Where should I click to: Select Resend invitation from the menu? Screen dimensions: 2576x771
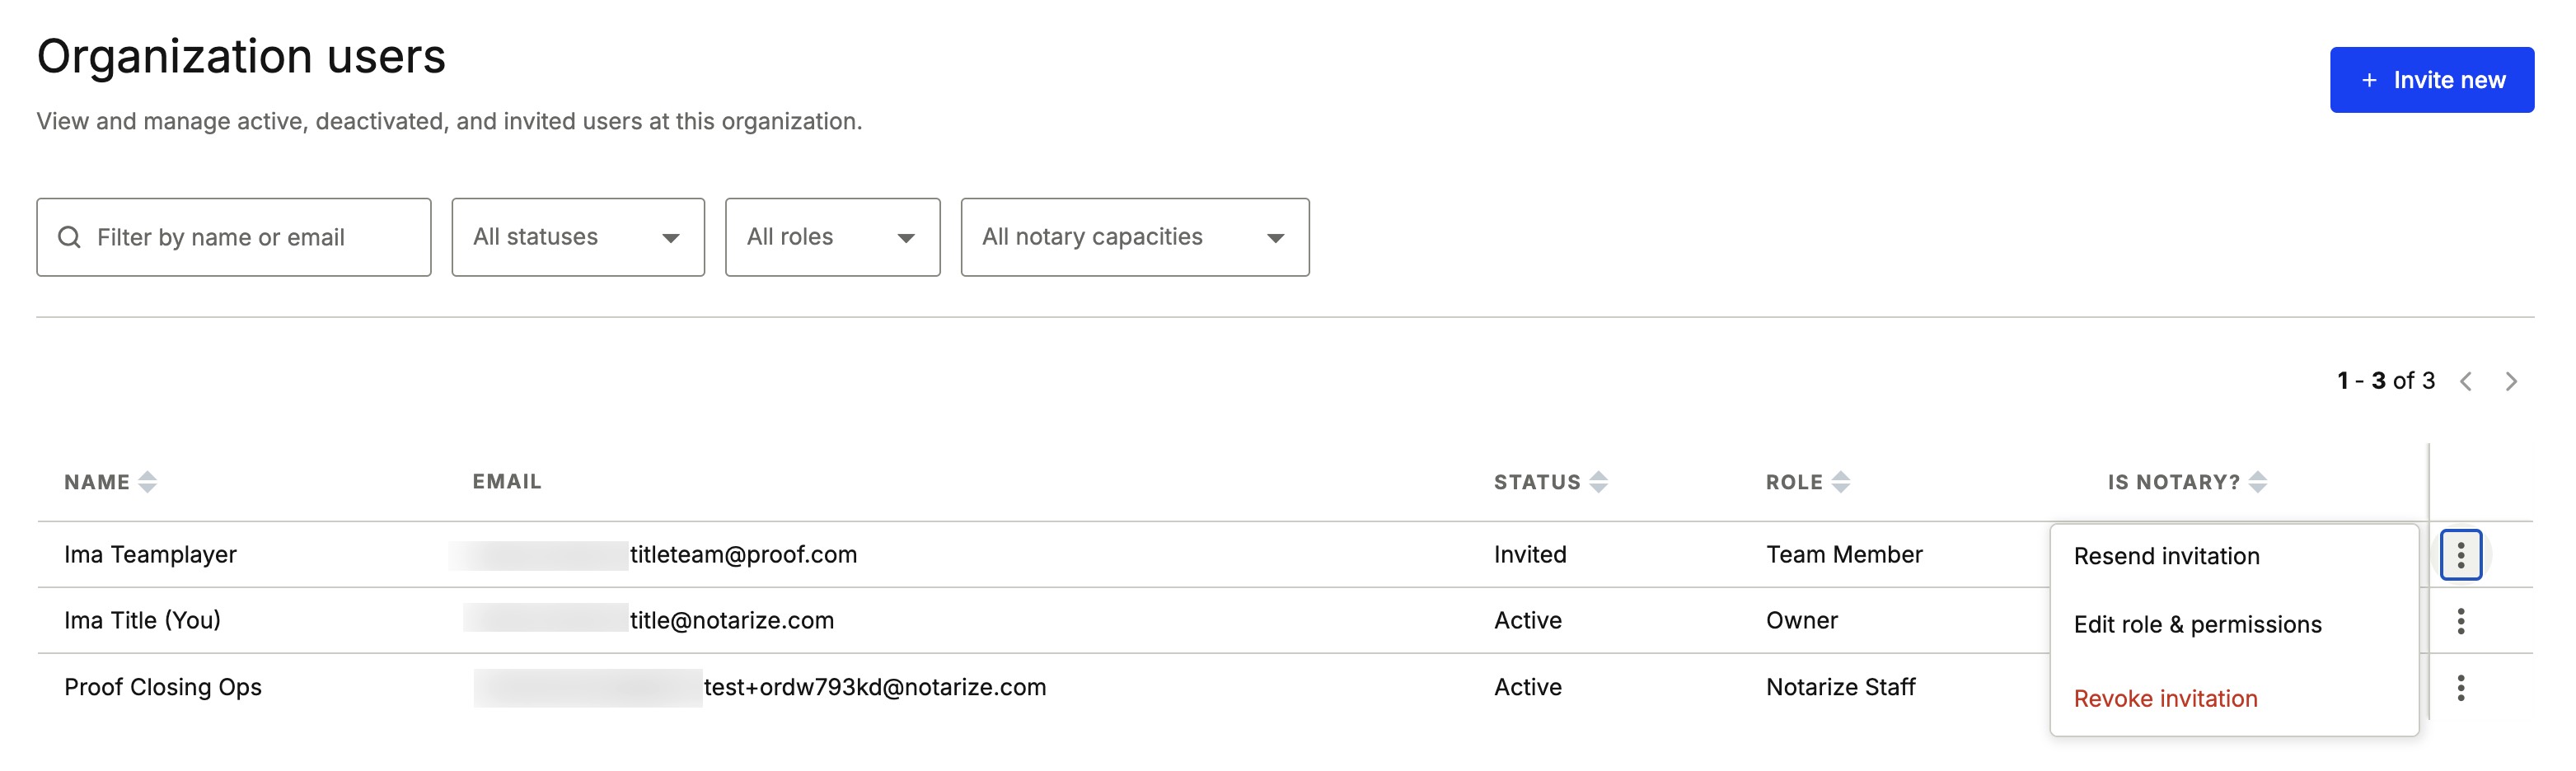(2166, 556)
